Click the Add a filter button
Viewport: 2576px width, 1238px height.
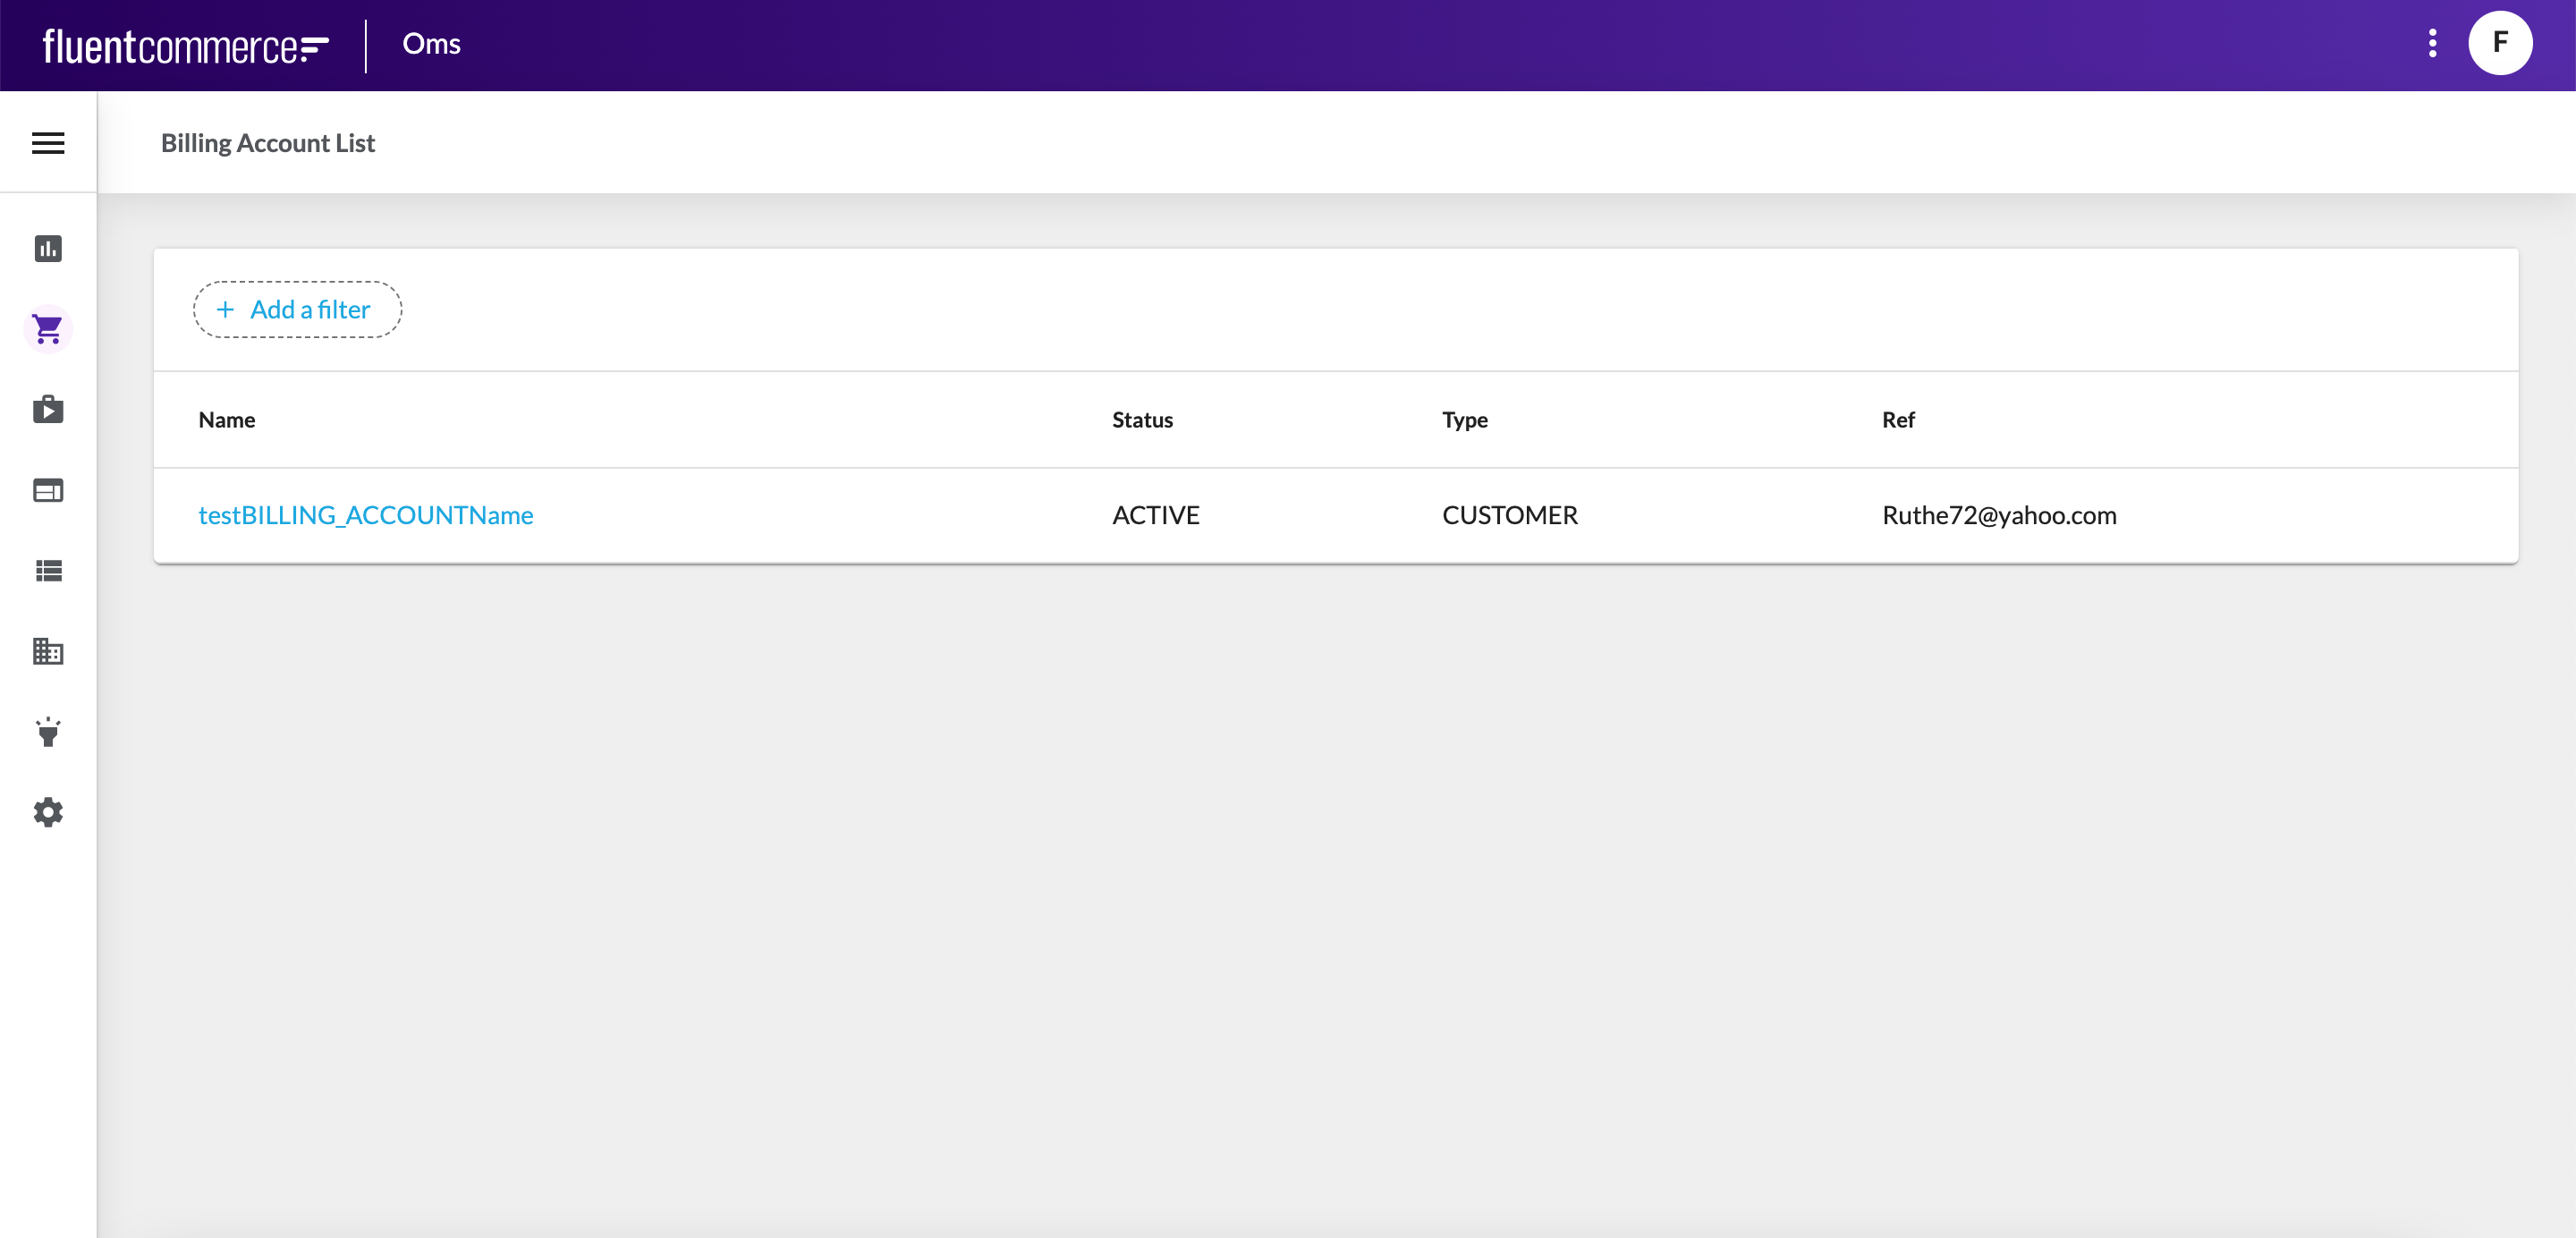click(x=297, y=310)
